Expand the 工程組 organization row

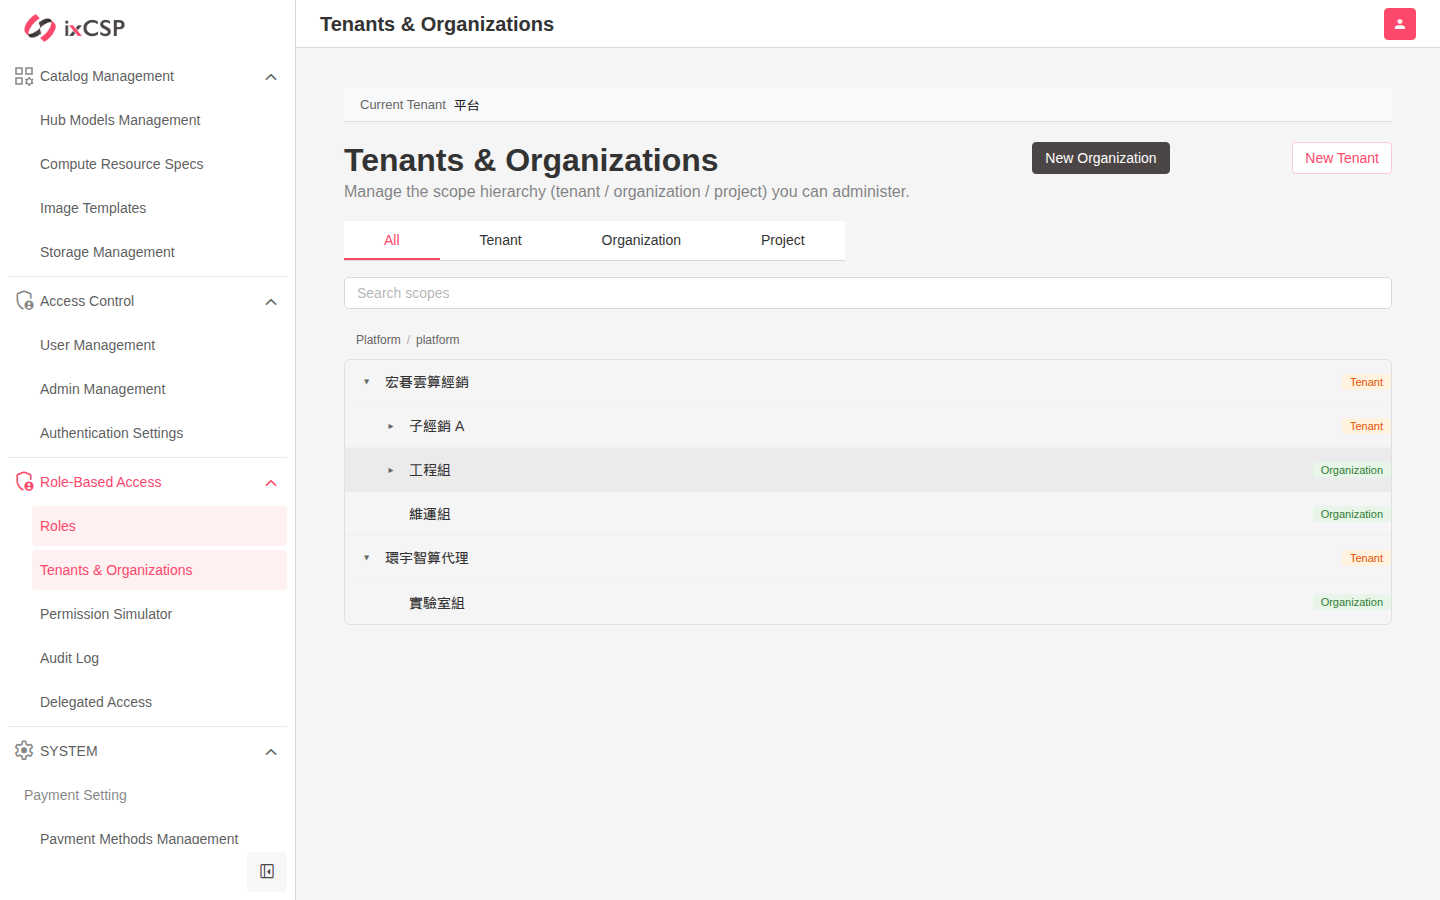391,470
